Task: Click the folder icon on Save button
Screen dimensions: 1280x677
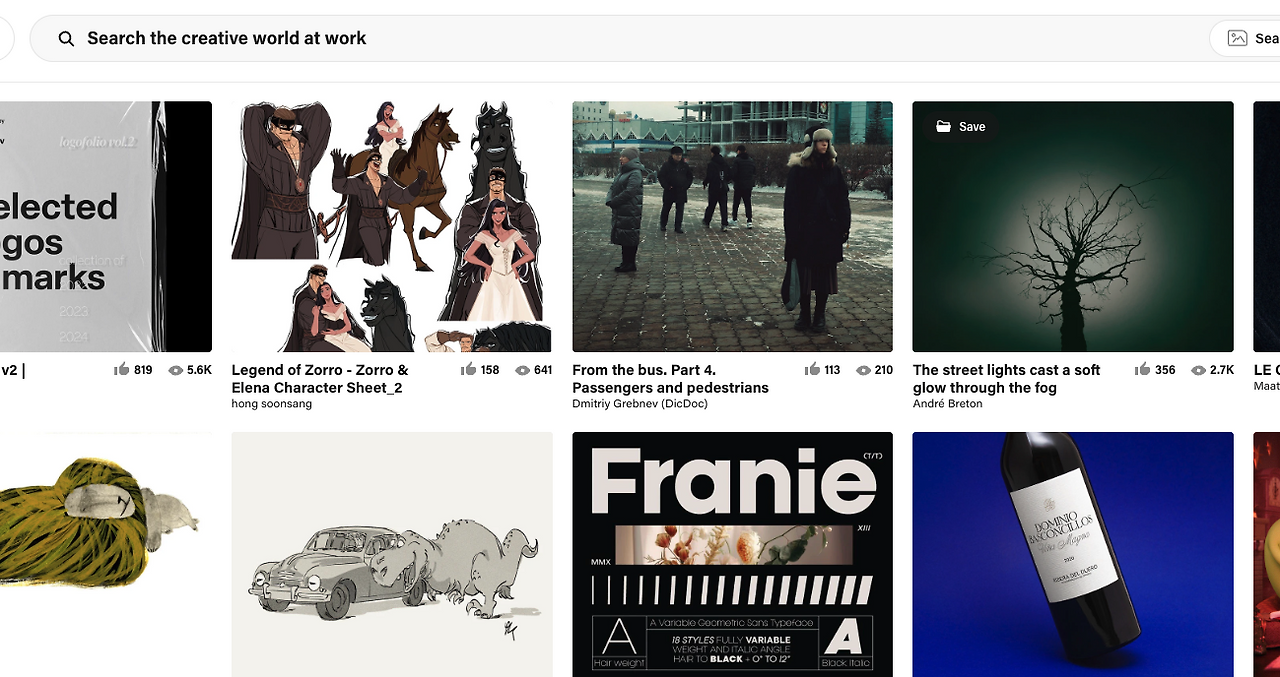Action: (943, 127)
